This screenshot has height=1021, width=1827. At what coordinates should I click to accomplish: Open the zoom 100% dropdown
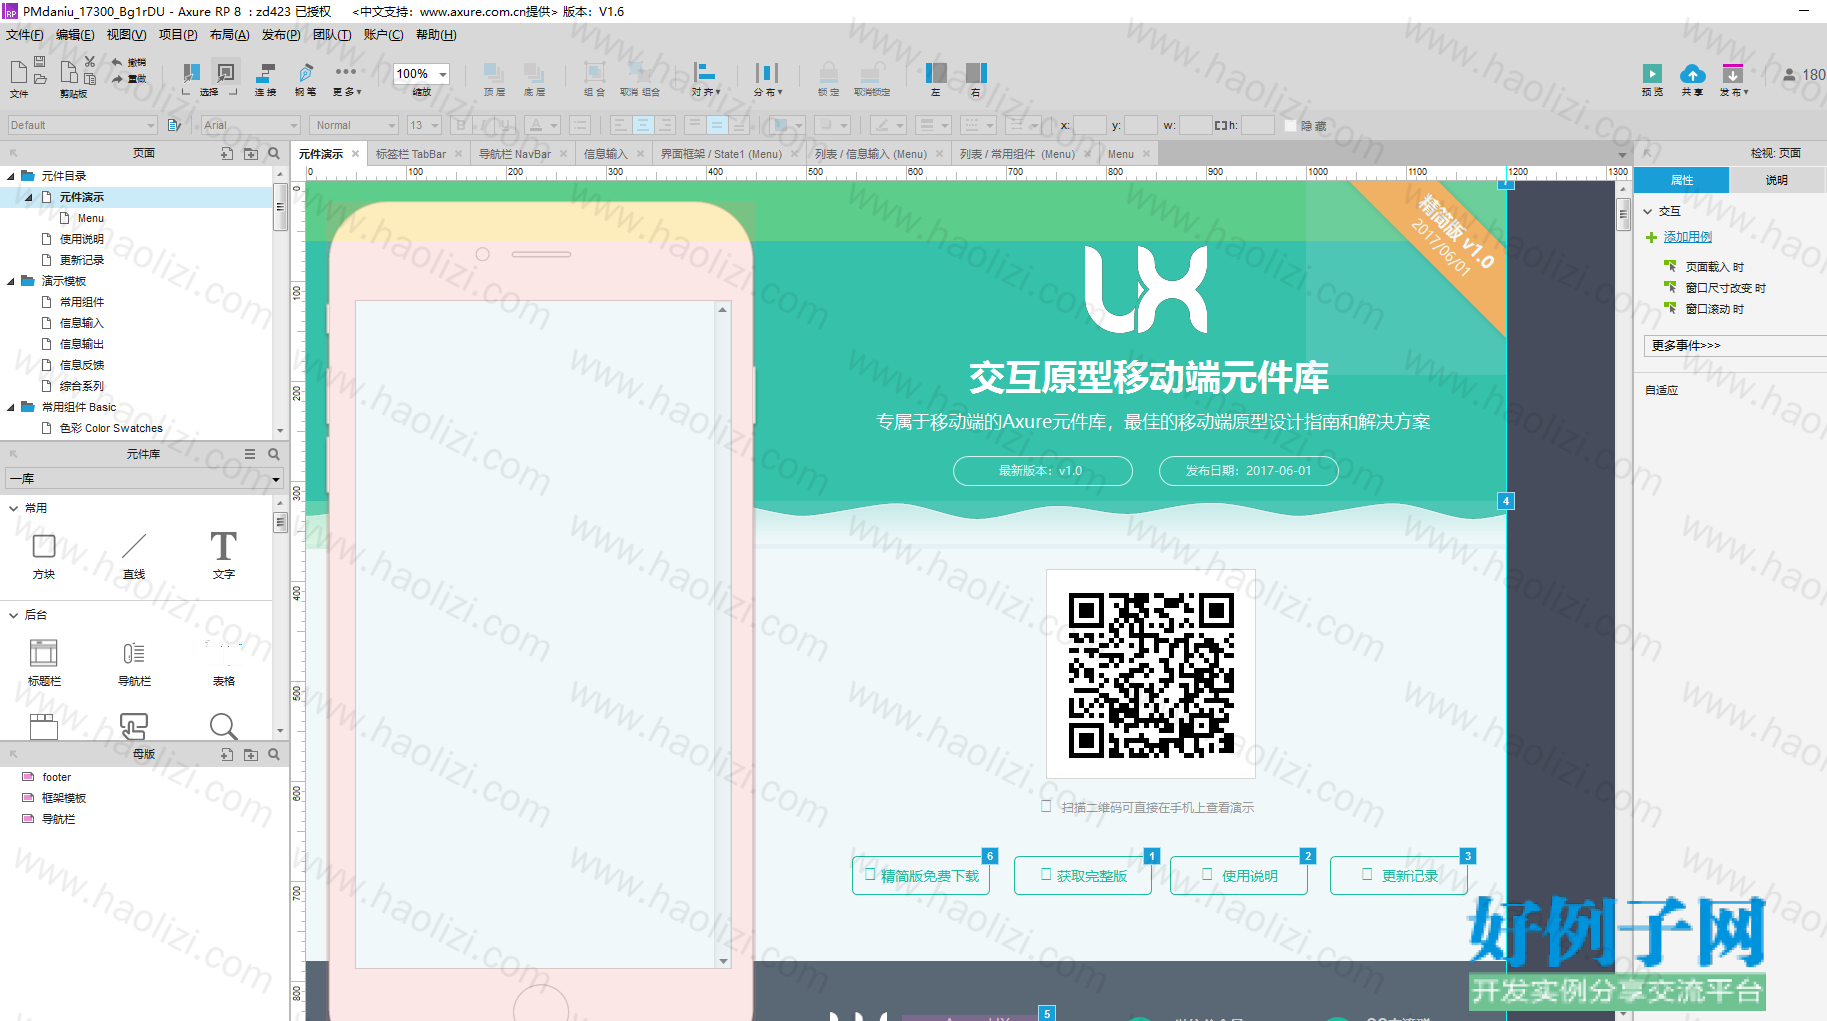(443, 74)
